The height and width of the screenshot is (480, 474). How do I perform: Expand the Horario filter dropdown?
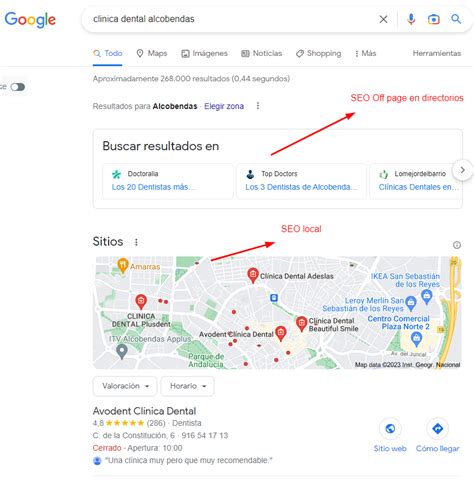[x=187, y=386]
